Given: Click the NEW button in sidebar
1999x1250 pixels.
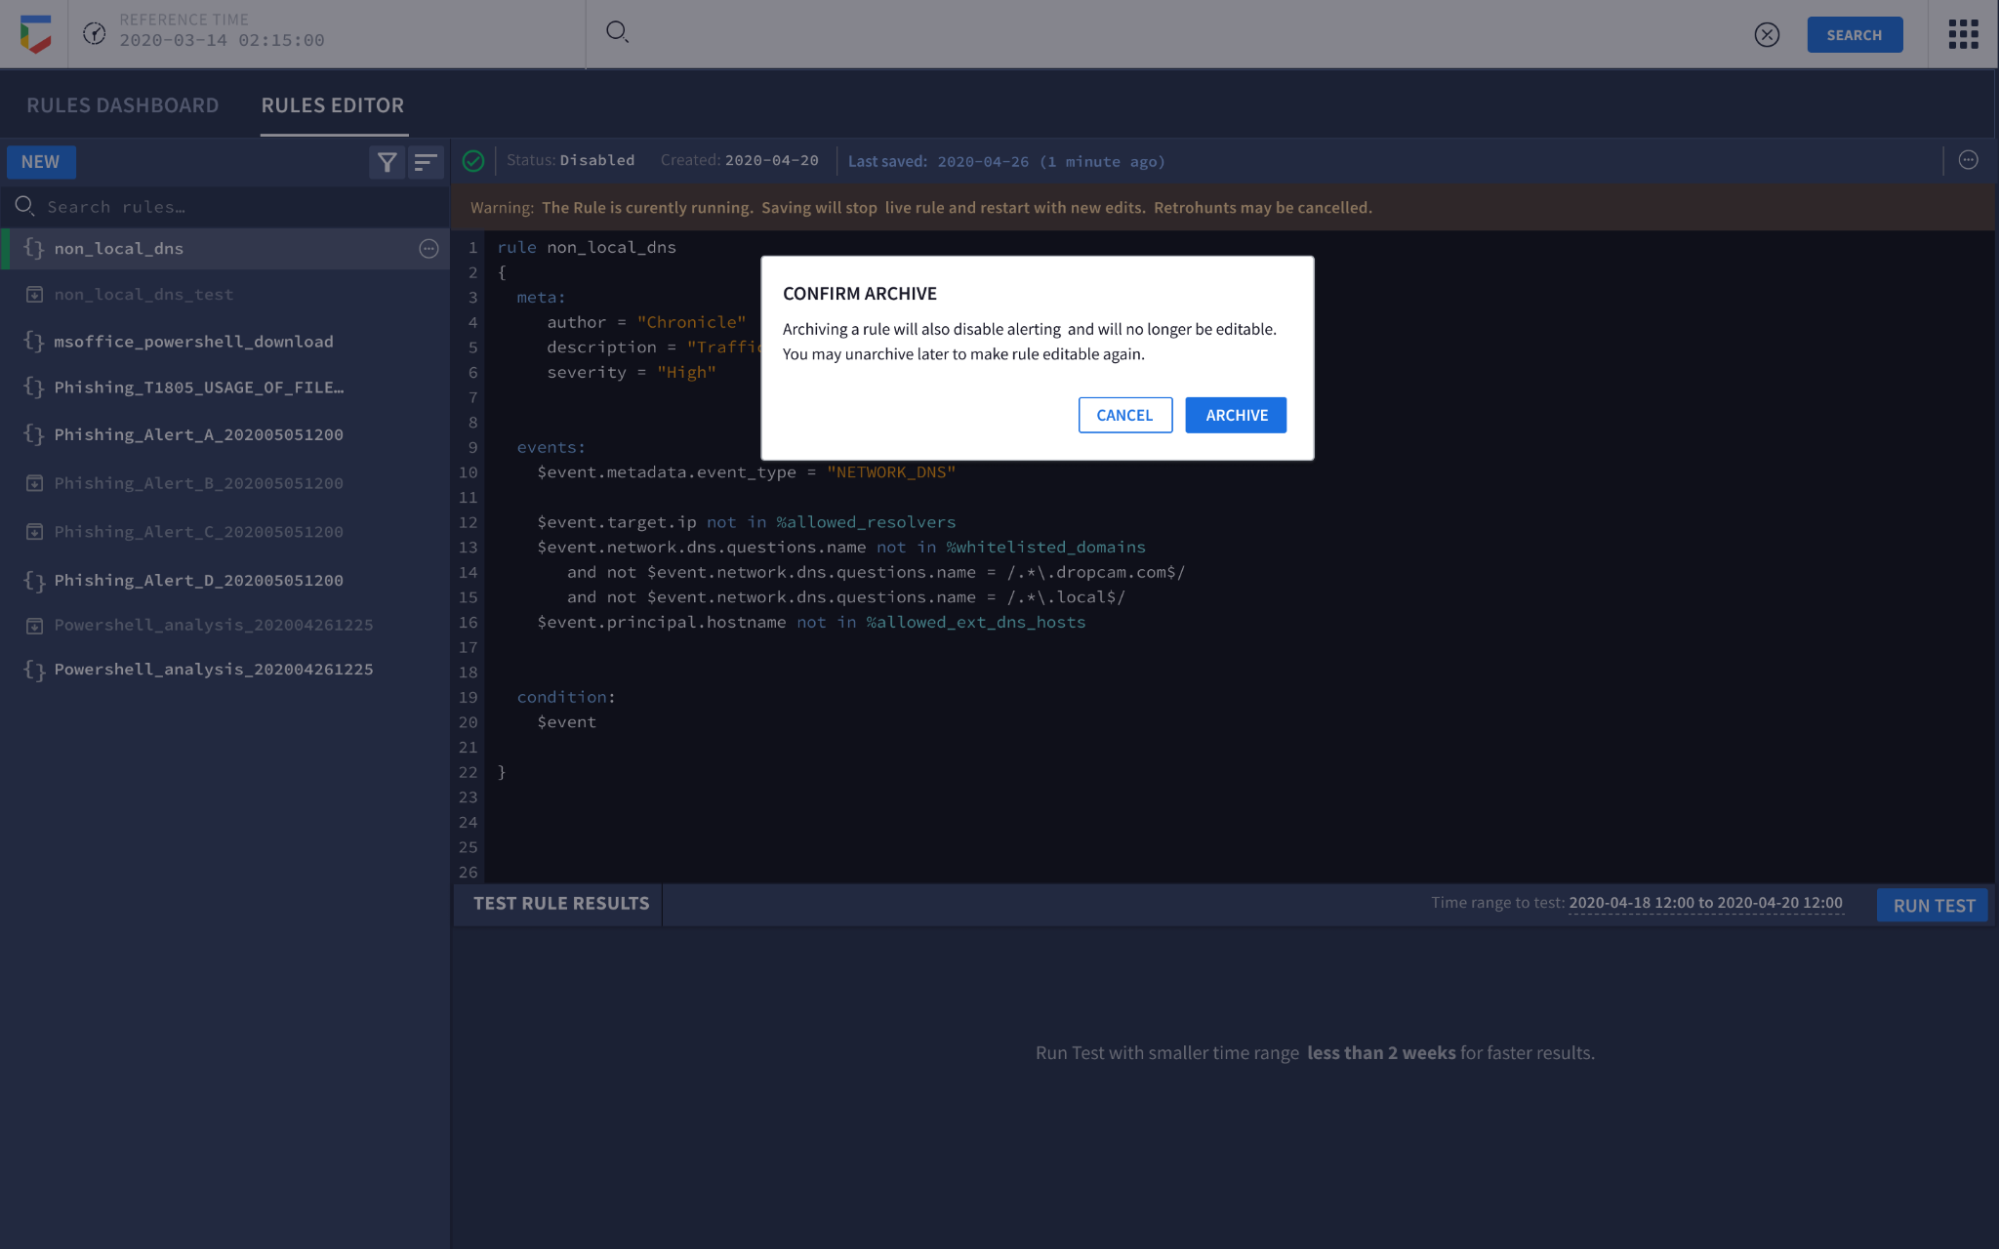Looking at the screenshot, I should click(x=40, y=161).
